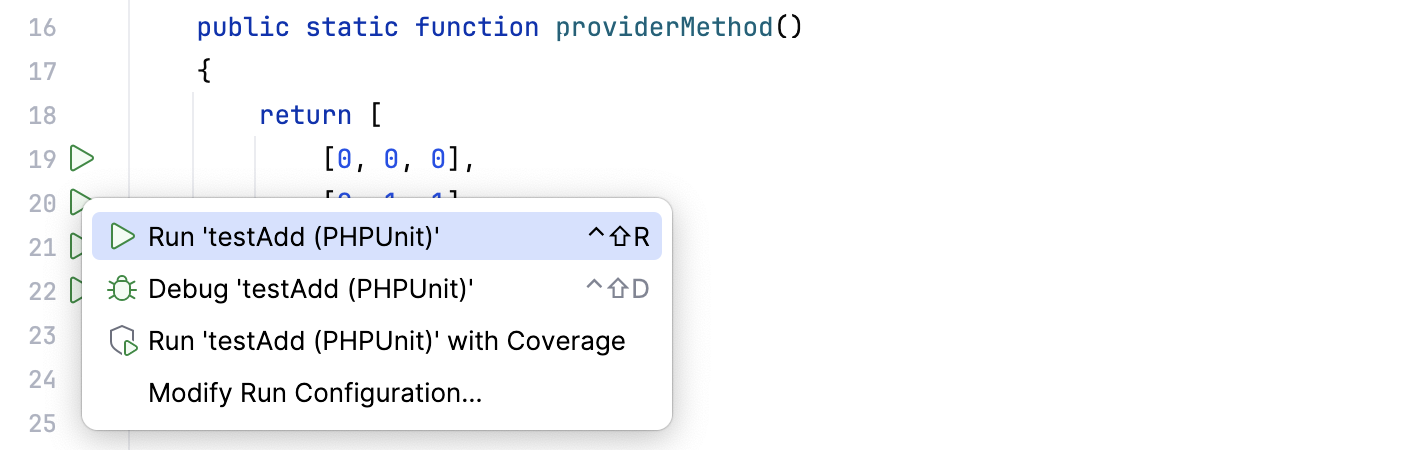Image resolution: width=1412 pixels, height=450 pixels.
Task: Click line number 24 in the gutter
Action: [42, 379]
